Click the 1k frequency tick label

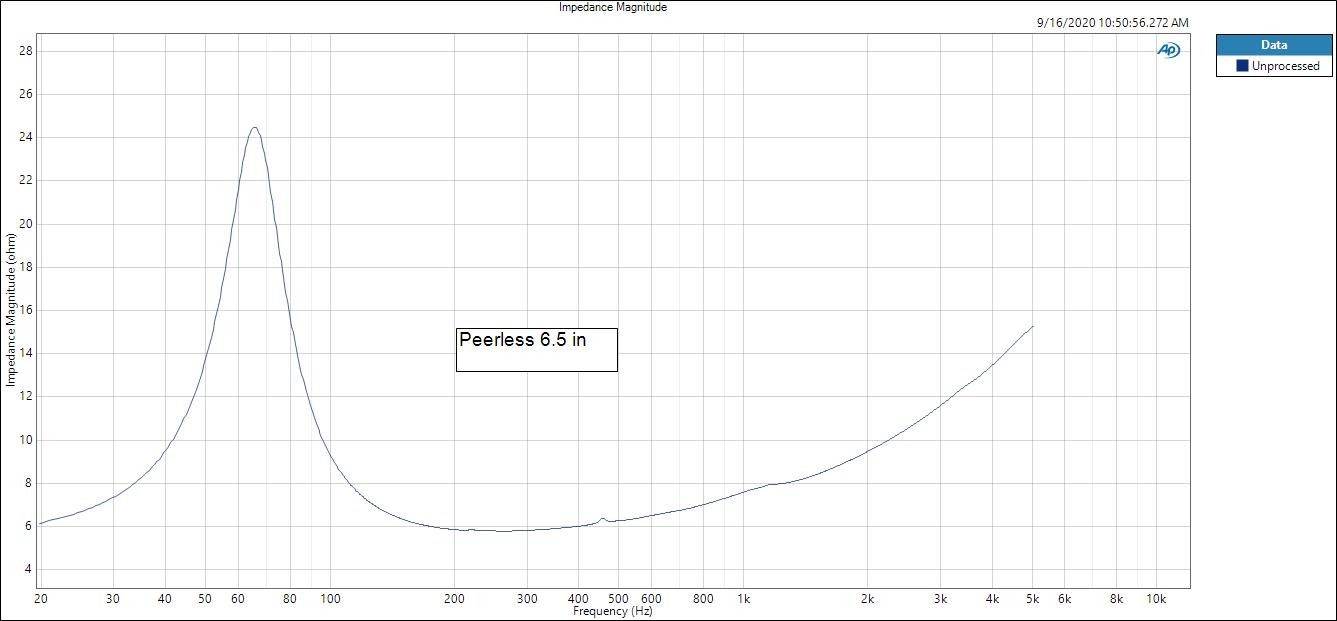(x=743, y=599)
